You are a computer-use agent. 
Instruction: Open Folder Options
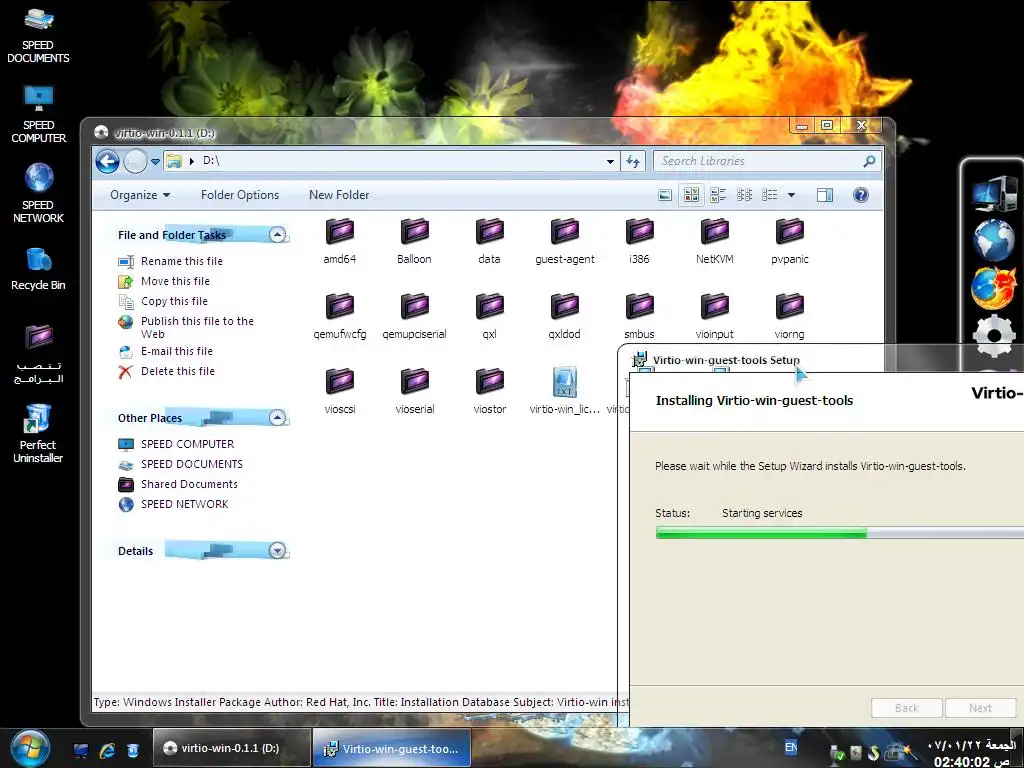coord(240,195)
